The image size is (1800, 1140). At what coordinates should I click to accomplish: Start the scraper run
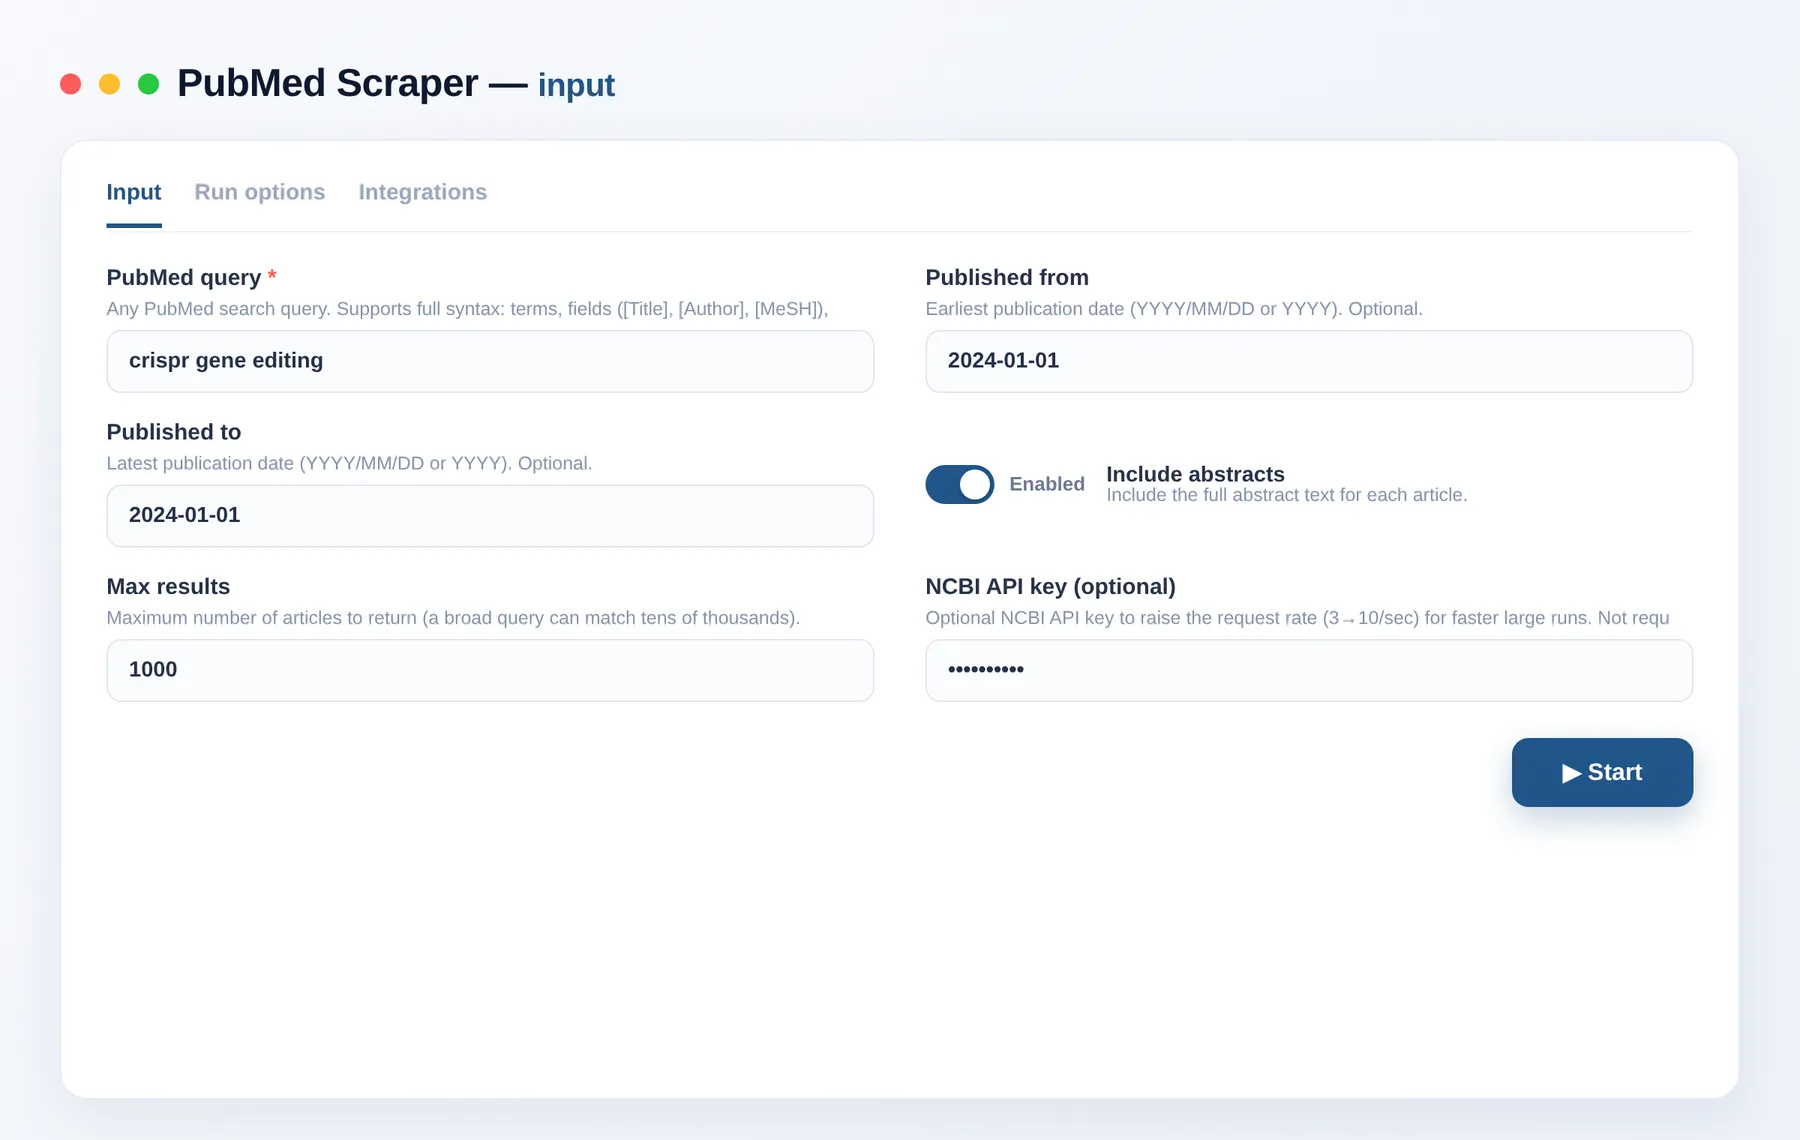point(1602,772)
